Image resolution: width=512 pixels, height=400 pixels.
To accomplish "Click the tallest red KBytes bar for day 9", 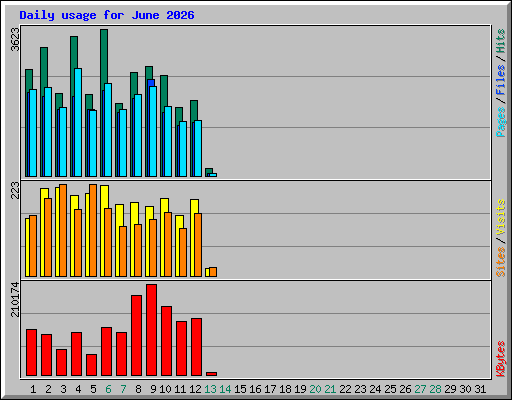I will [151, 330].
